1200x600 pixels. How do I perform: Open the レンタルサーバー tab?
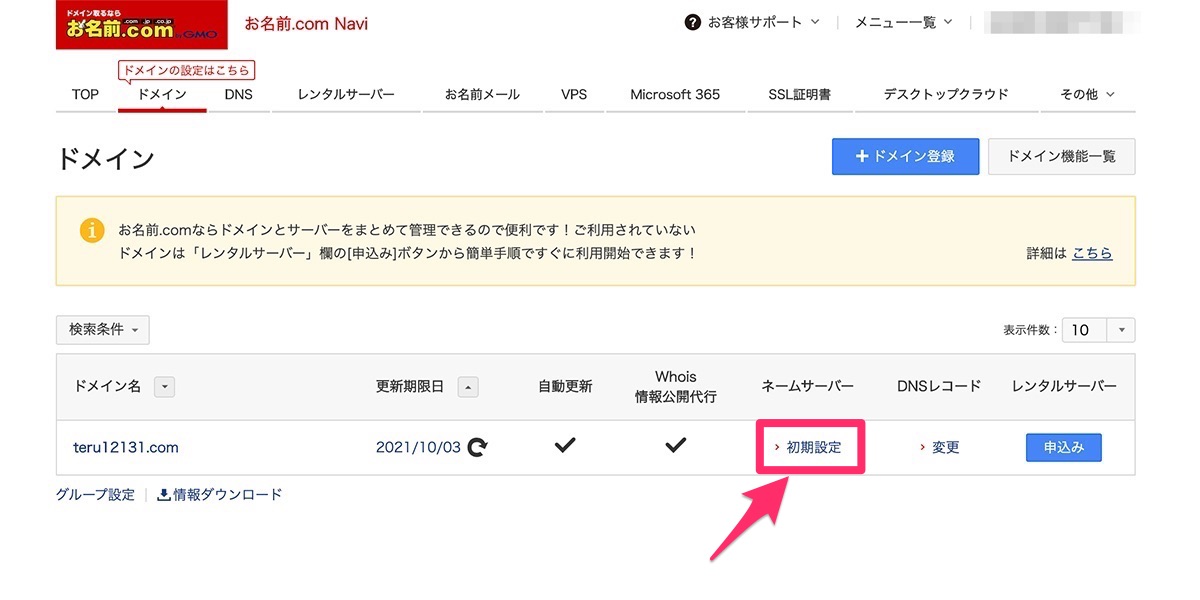(346, 95)
